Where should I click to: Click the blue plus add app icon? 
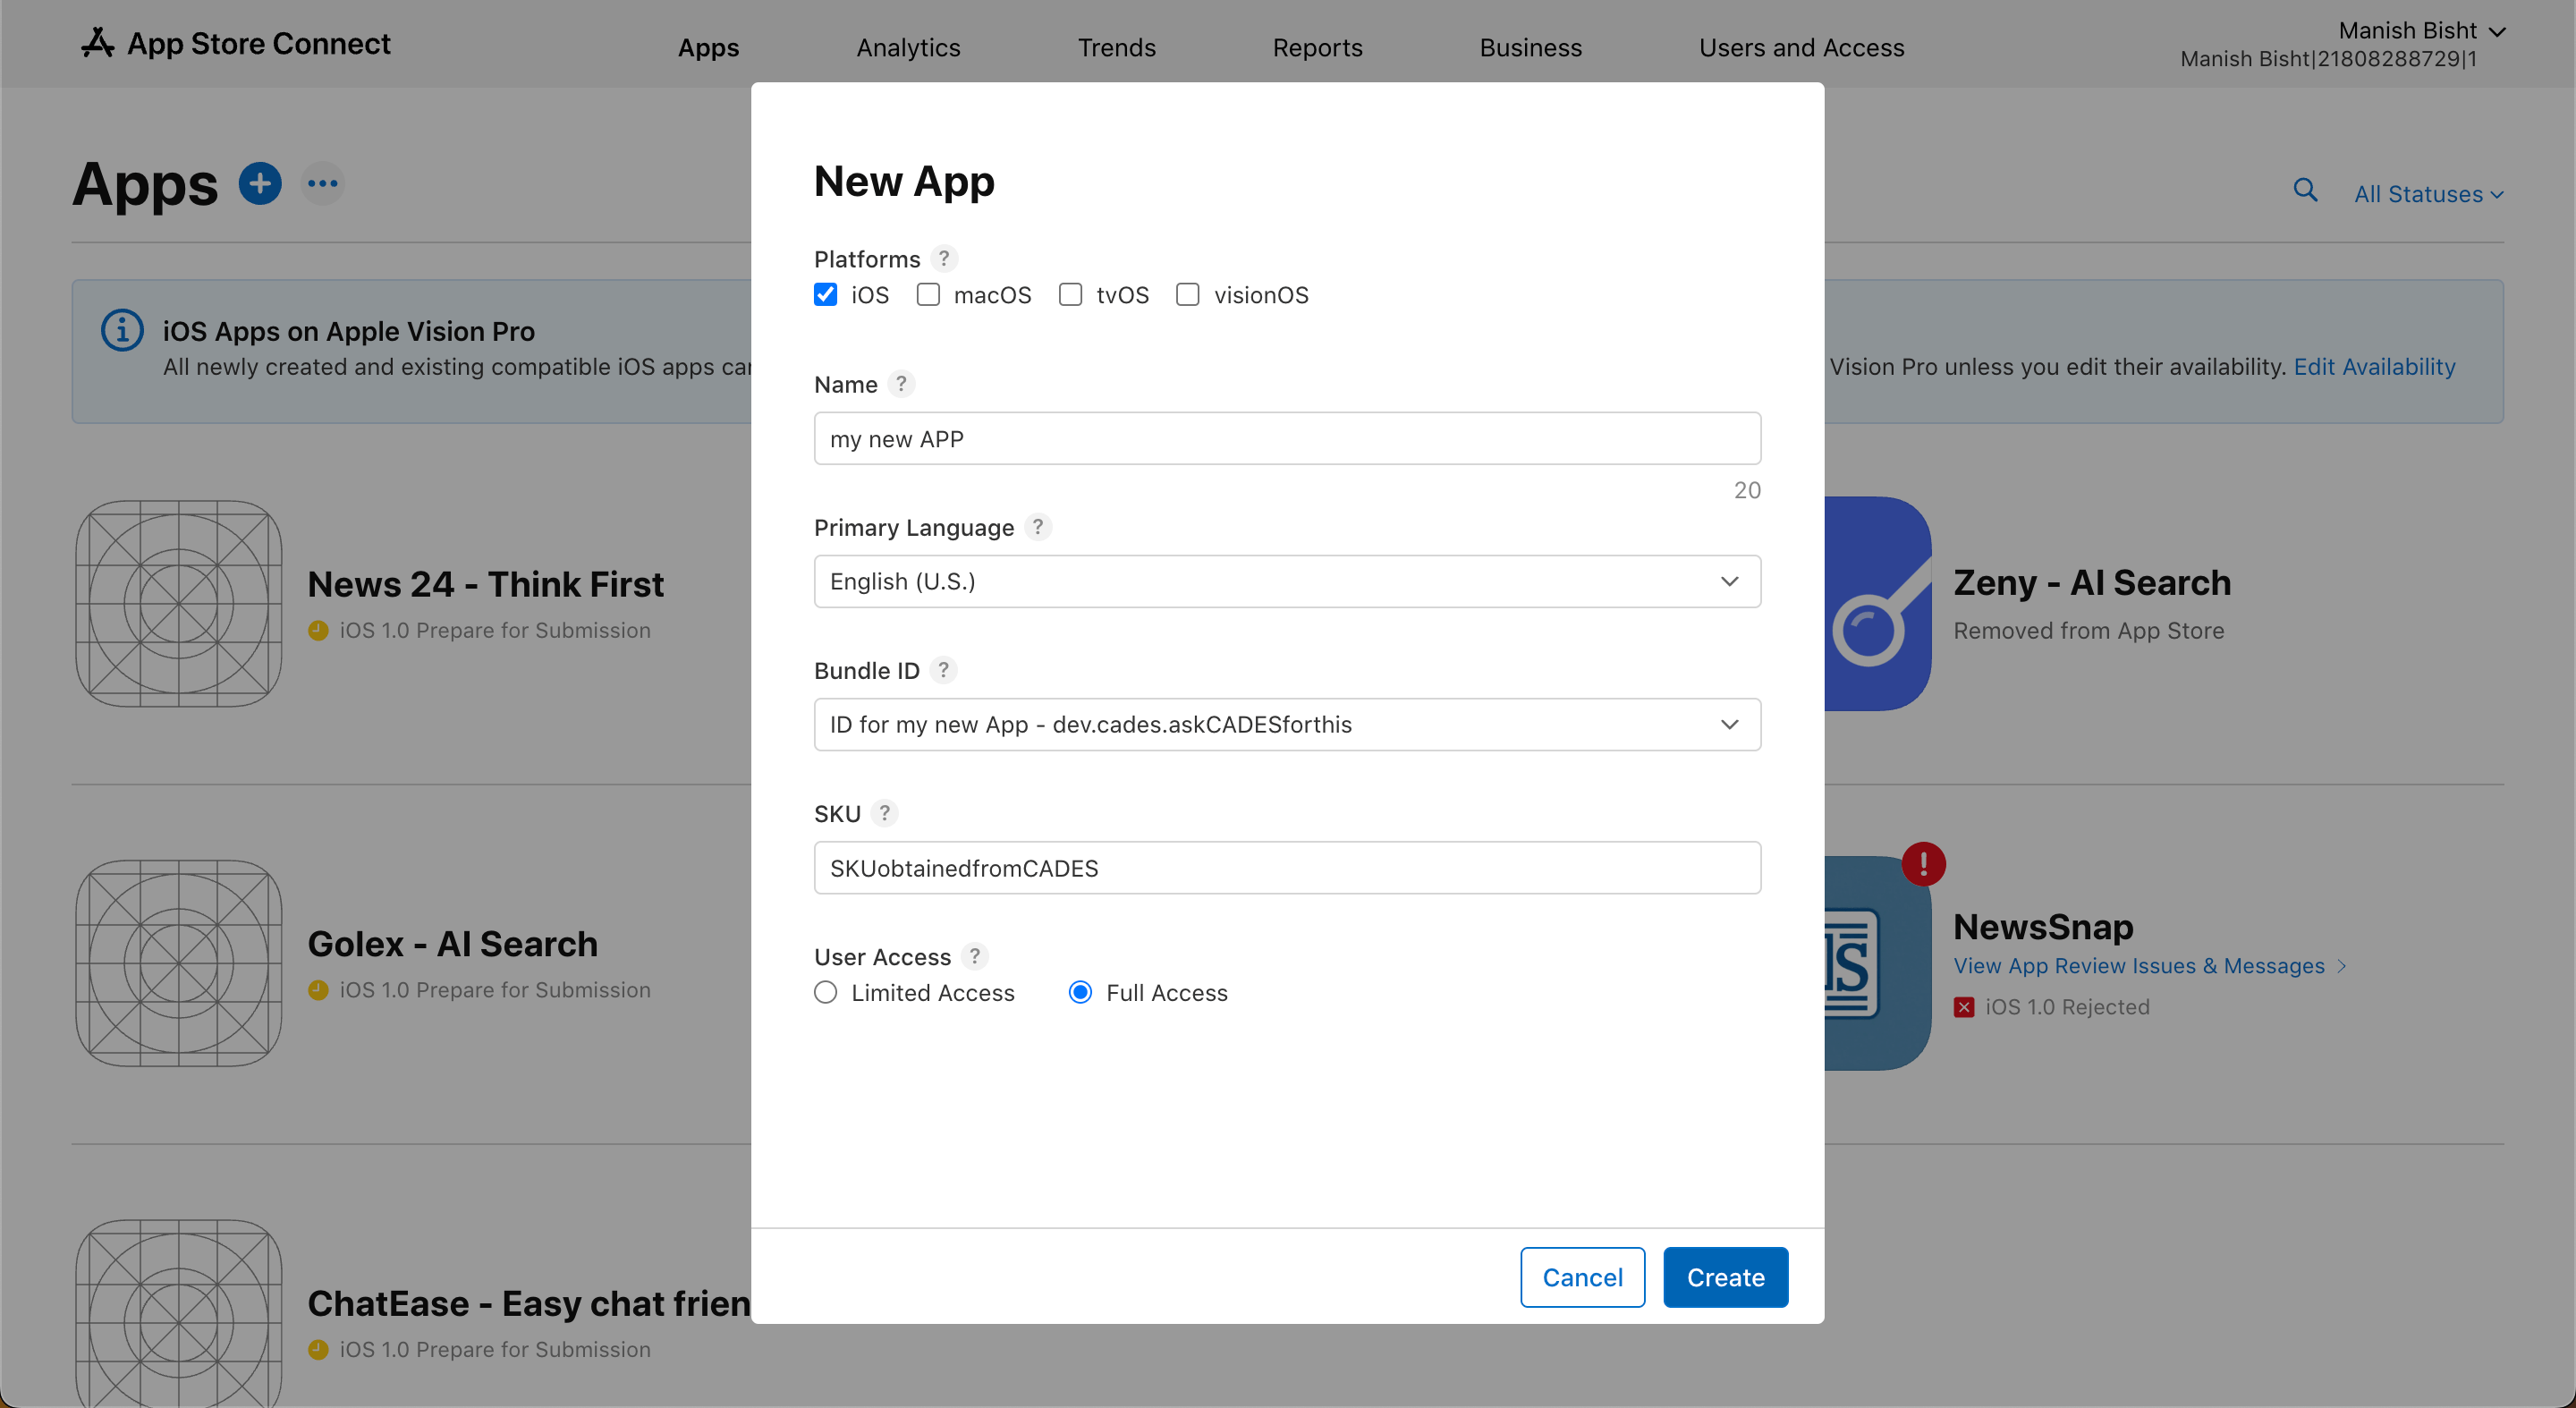pos(260,184)
